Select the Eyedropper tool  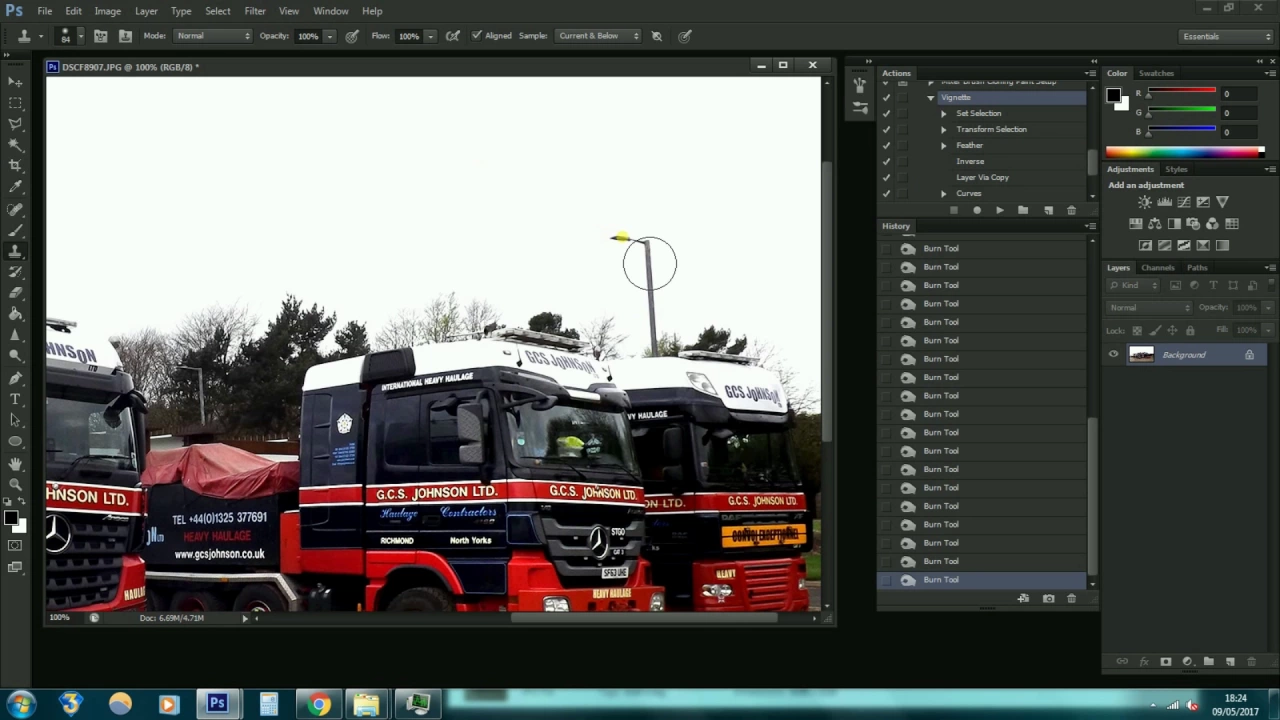click(x=15, y=187)
